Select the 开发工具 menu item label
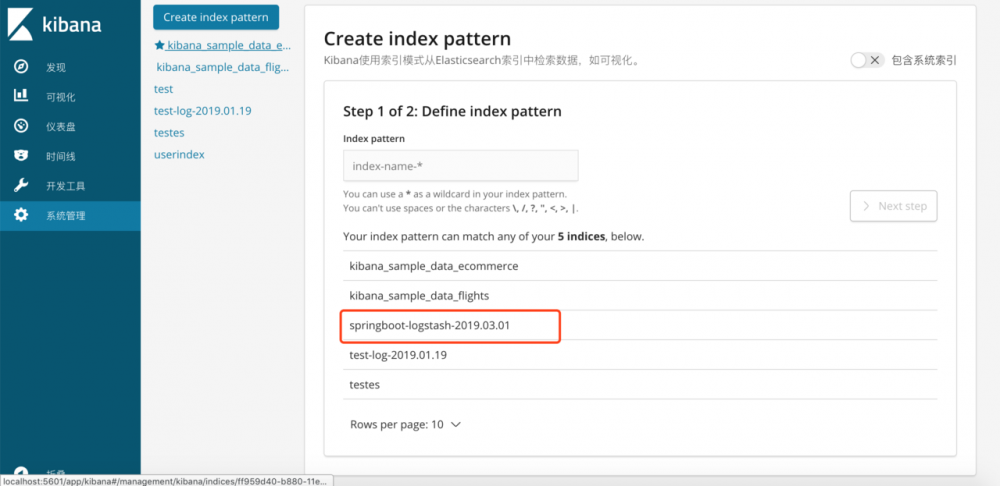The width and height of the screenshot is (1000, 486). point(66,186)
